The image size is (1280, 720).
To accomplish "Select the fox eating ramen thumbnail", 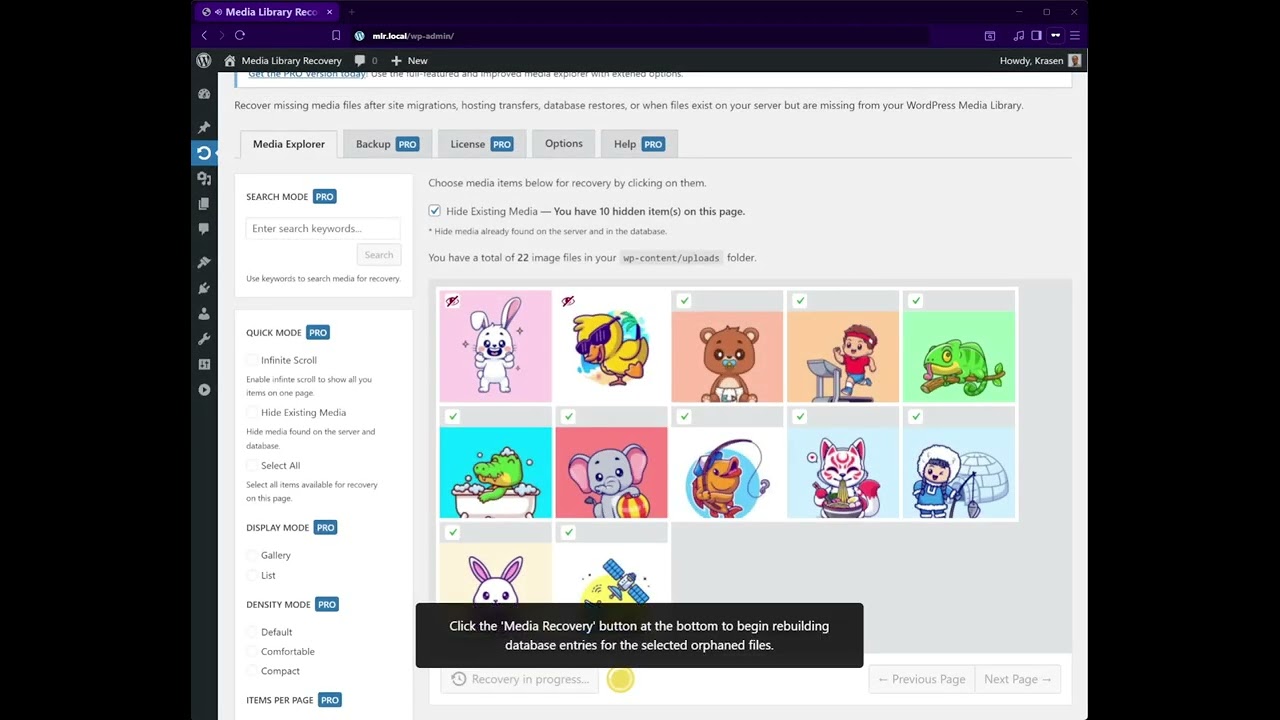I will (843, 463).
